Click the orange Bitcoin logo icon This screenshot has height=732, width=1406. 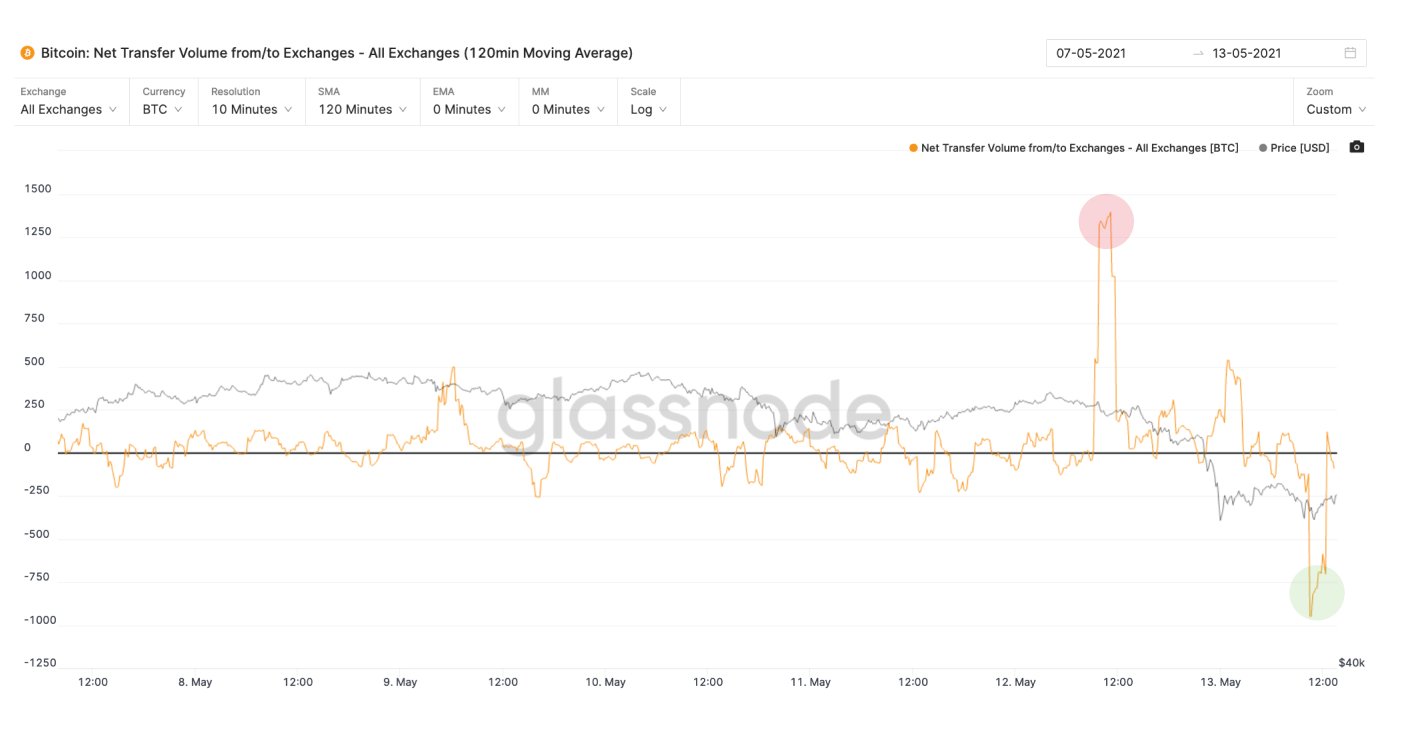pos(27,52)
